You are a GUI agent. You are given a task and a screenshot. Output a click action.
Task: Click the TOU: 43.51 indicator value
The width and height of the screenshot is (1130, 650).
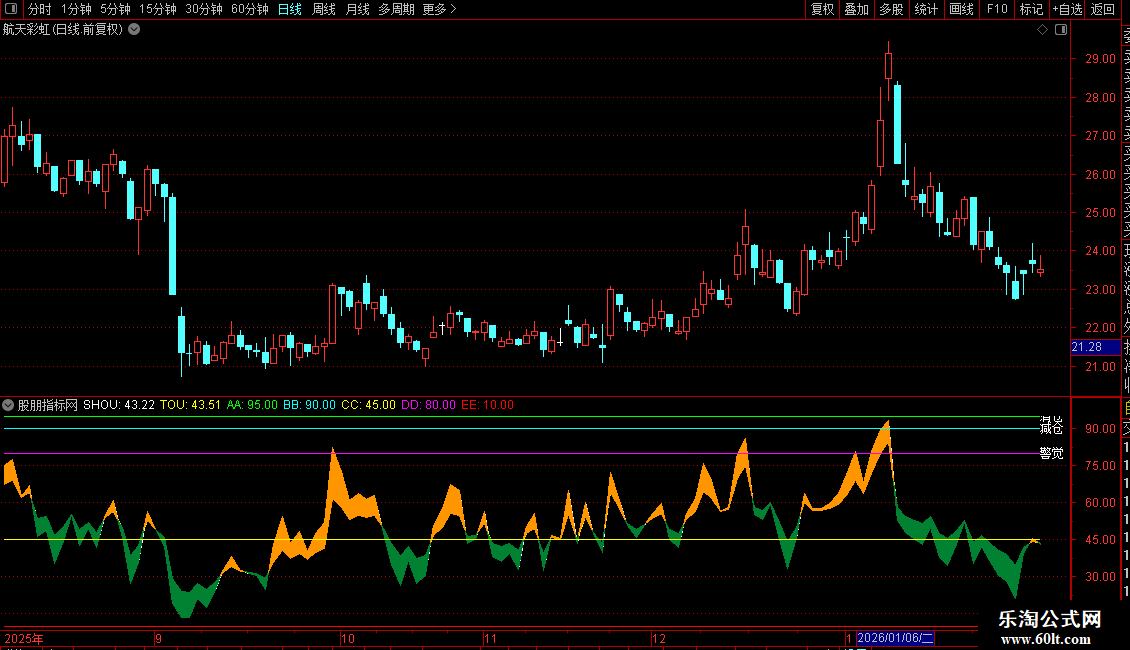pyautogui.click(x=190, y=405)
